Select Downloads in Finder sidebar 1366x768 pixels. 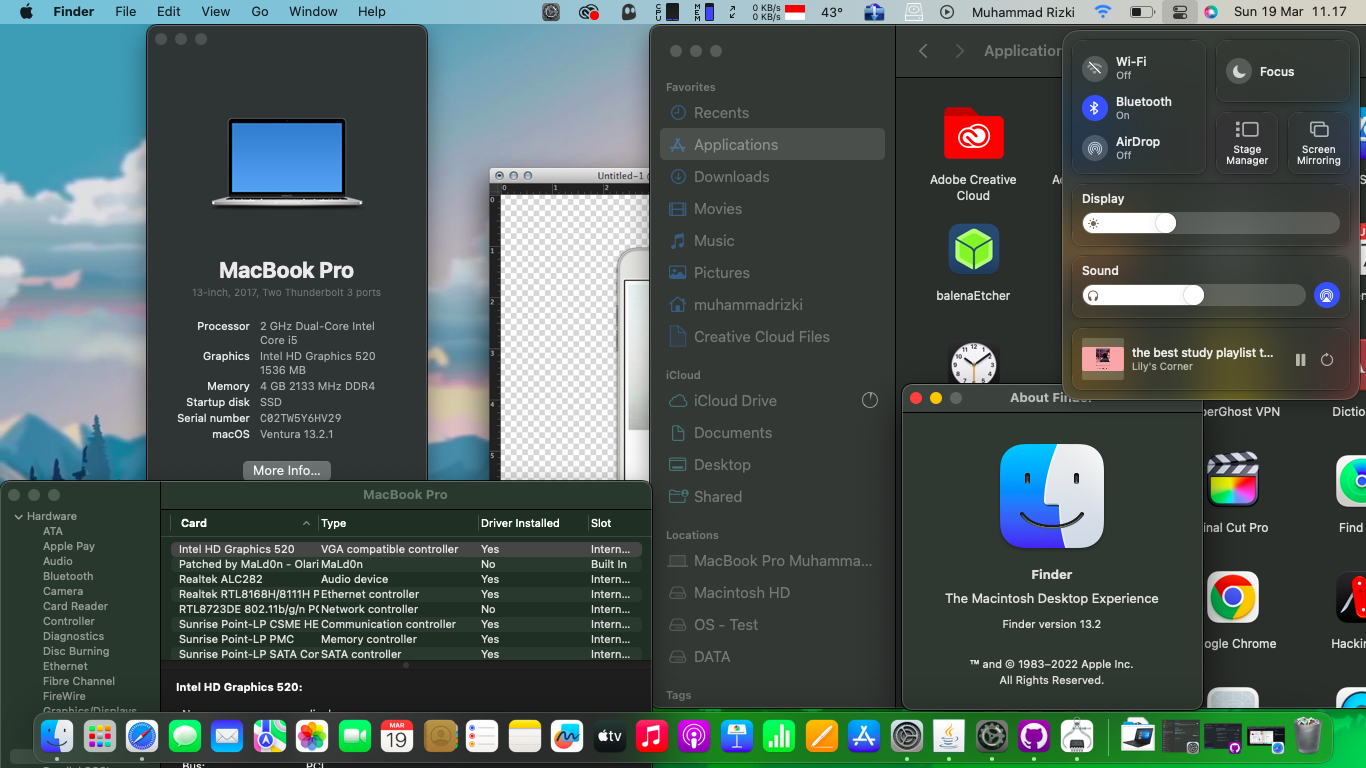pyautogui.click(x=731, y=177)
